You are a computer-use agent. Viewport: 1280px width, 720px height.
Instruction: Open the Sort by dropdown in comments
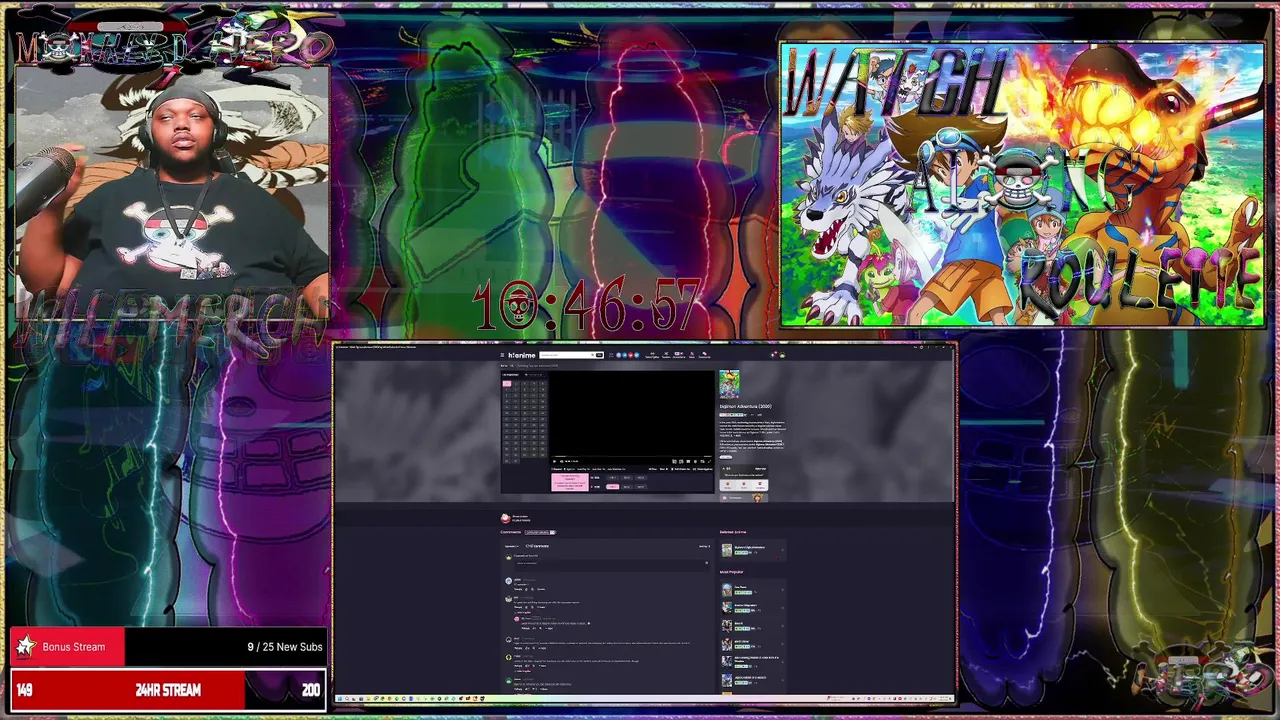point(704,546)
